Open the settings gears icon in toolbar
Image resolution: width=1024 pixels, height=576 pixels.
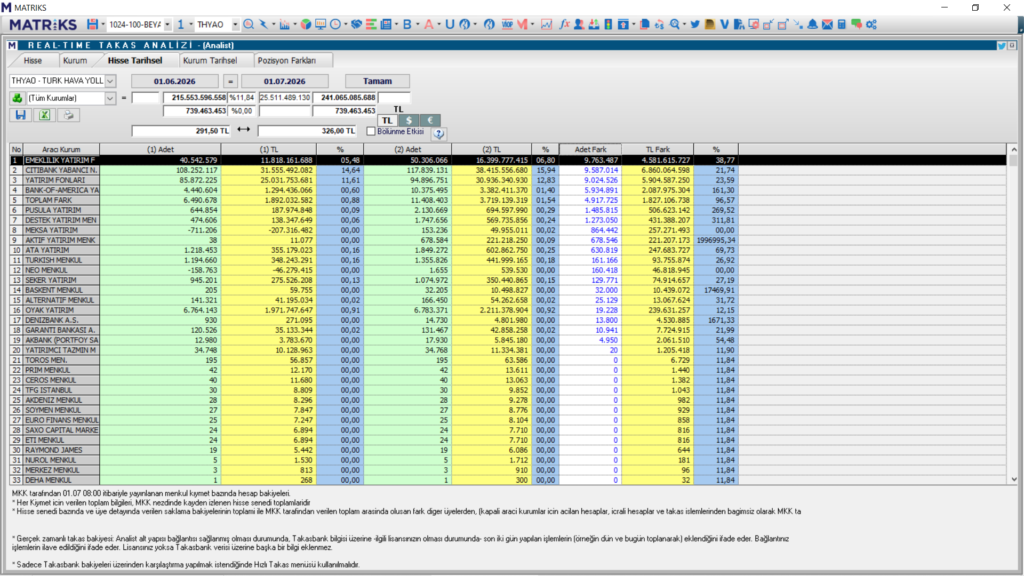click(871, 24)
